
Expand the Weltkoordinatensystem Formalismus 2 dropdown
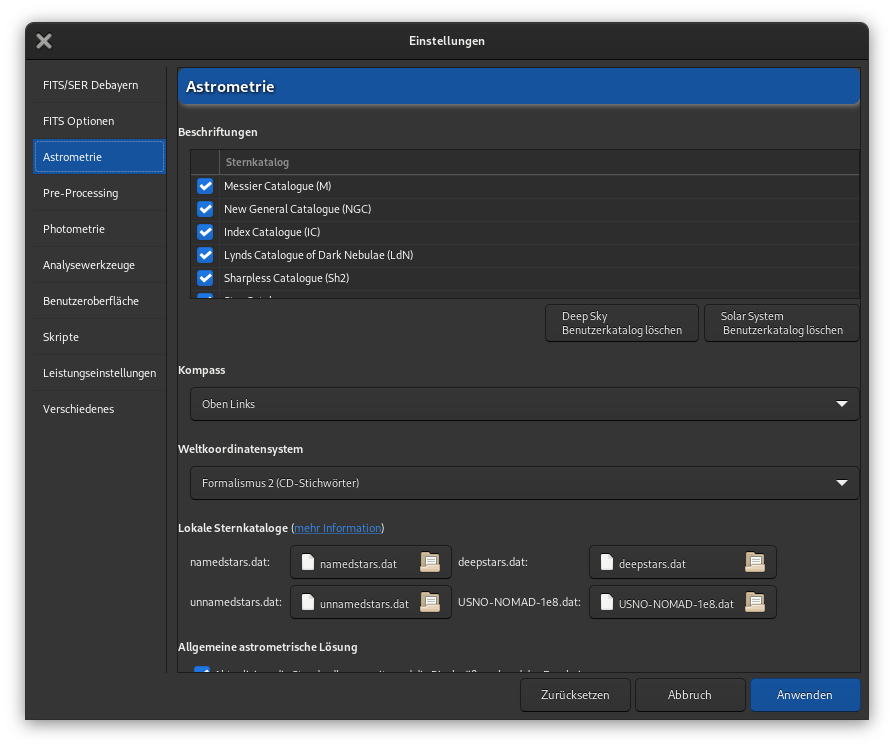coord(524,483)
